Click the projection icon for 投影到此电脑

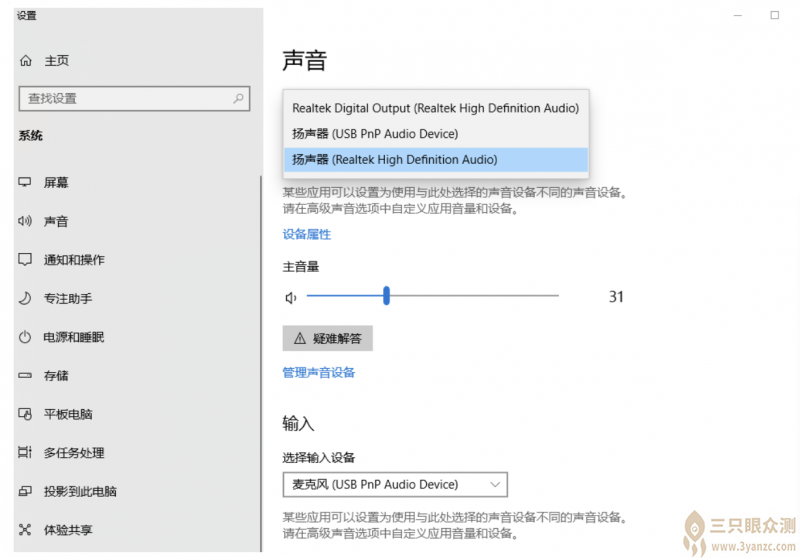pos(25,491)
